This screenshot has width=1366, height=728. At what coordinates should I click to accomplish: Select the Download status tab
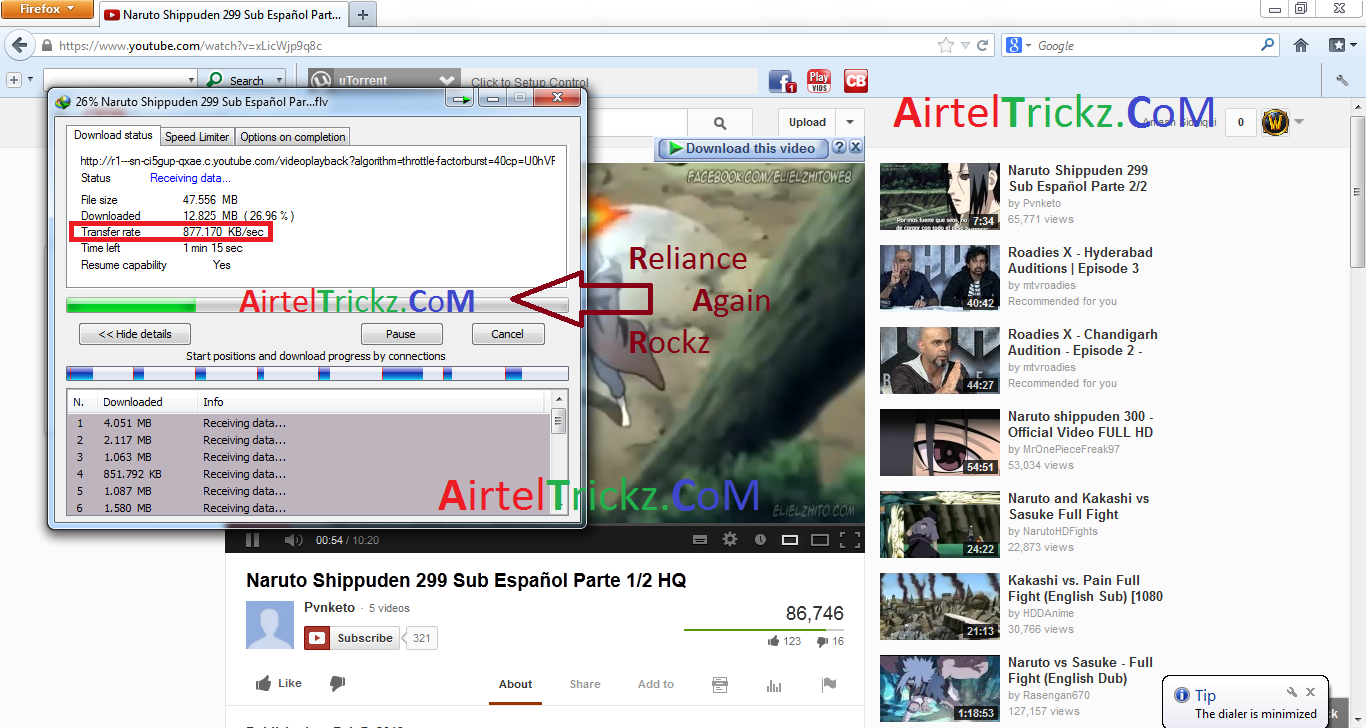(x=114, y=135)
